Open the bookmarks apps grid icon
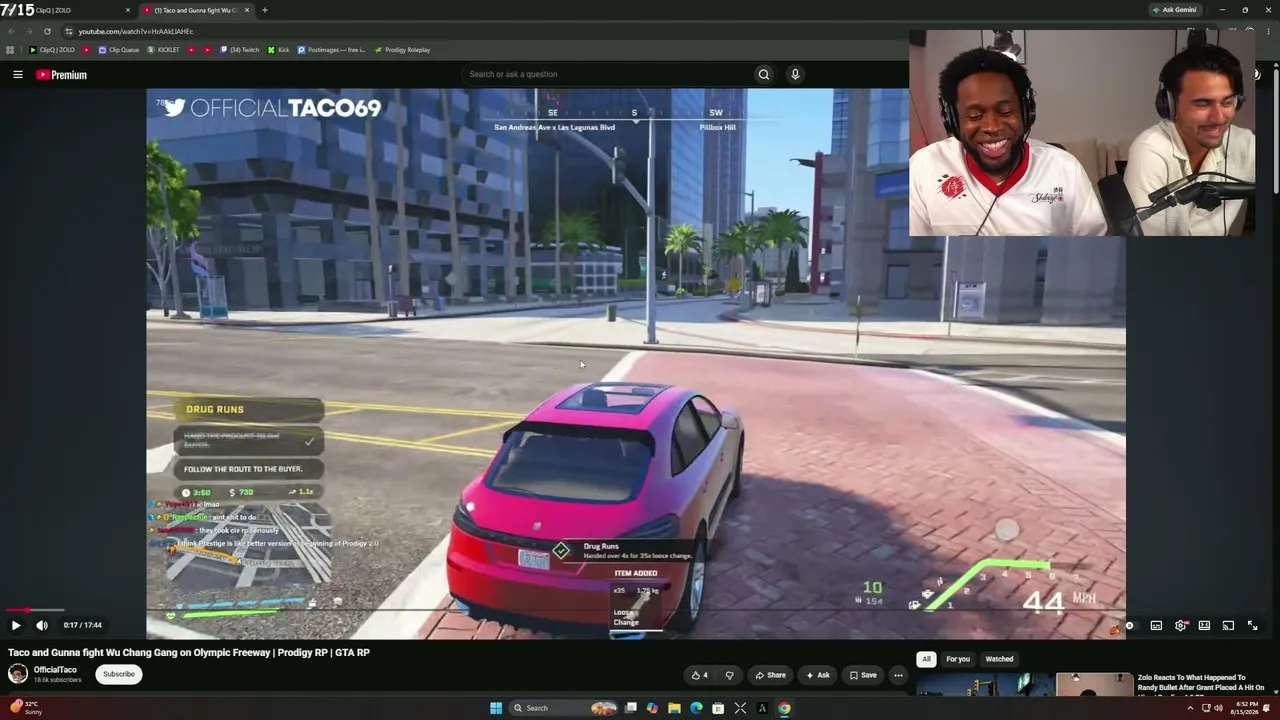The height and width of the screenshot is (720, 1280). [x=10, y=50]
